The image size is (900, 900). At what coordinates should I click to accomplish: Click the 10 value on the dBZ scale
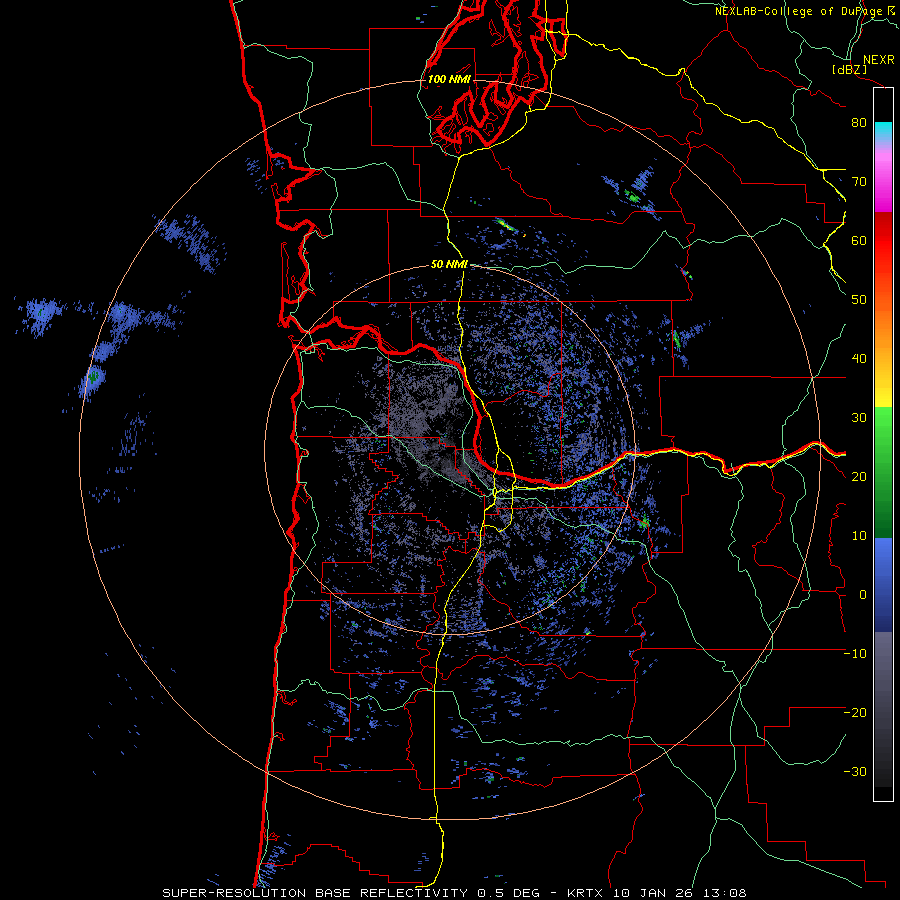(x=859, y=536)
